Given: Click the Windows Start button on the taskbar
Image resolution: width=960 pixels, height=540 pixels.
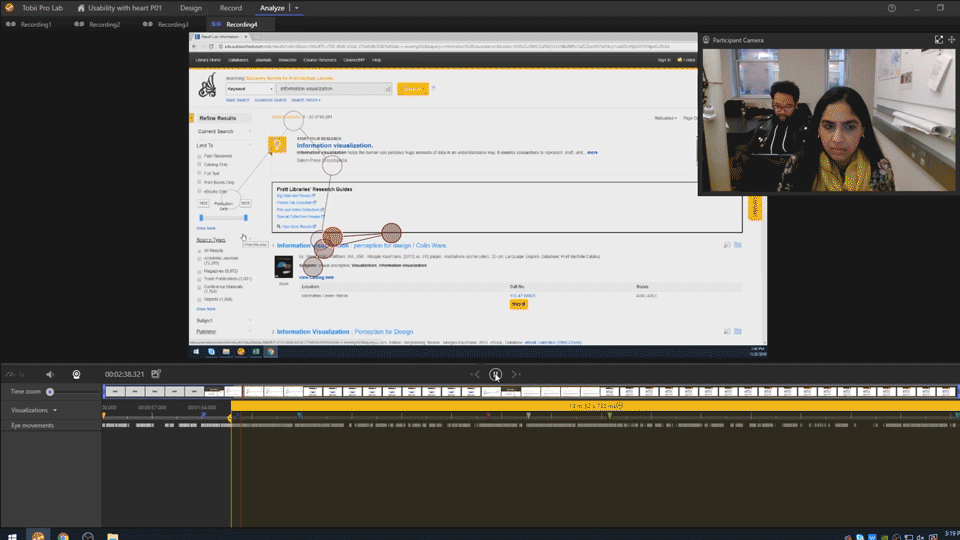Looking at the screenshot, I should tap(12, 536).
